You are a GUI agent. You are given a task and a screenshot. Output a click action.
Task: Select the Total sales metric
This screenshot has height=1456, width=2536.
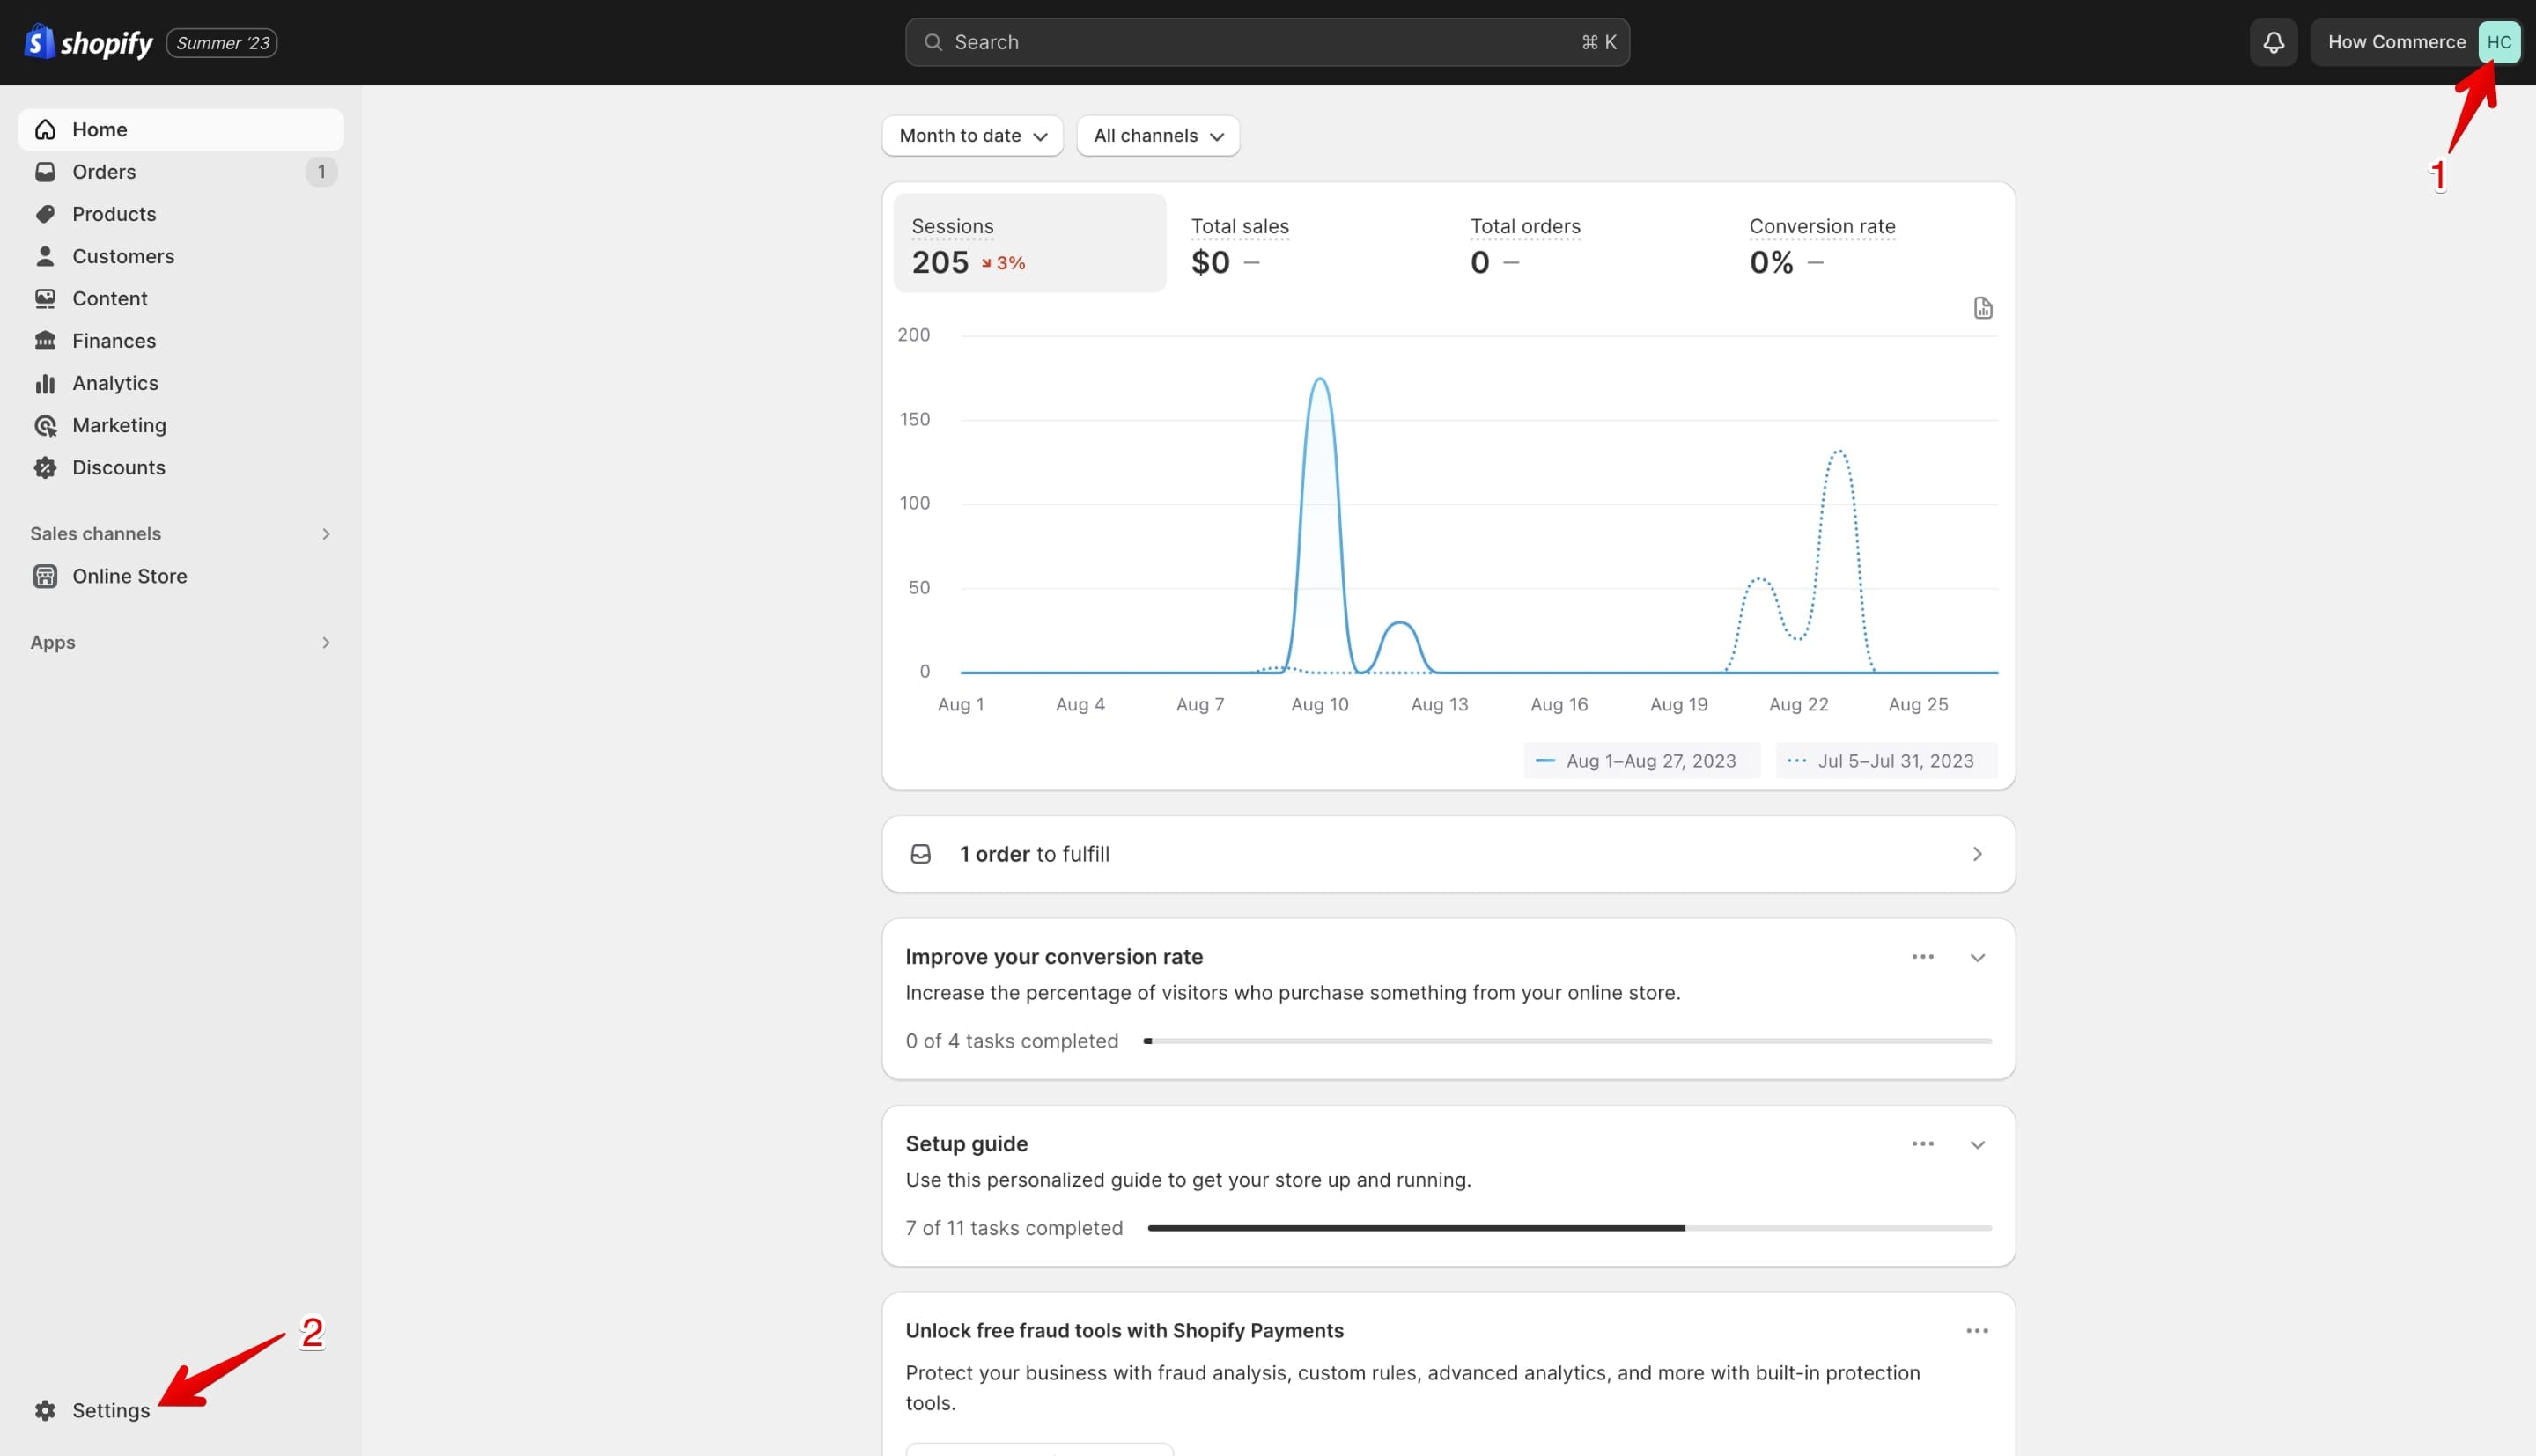(1308, 243)
